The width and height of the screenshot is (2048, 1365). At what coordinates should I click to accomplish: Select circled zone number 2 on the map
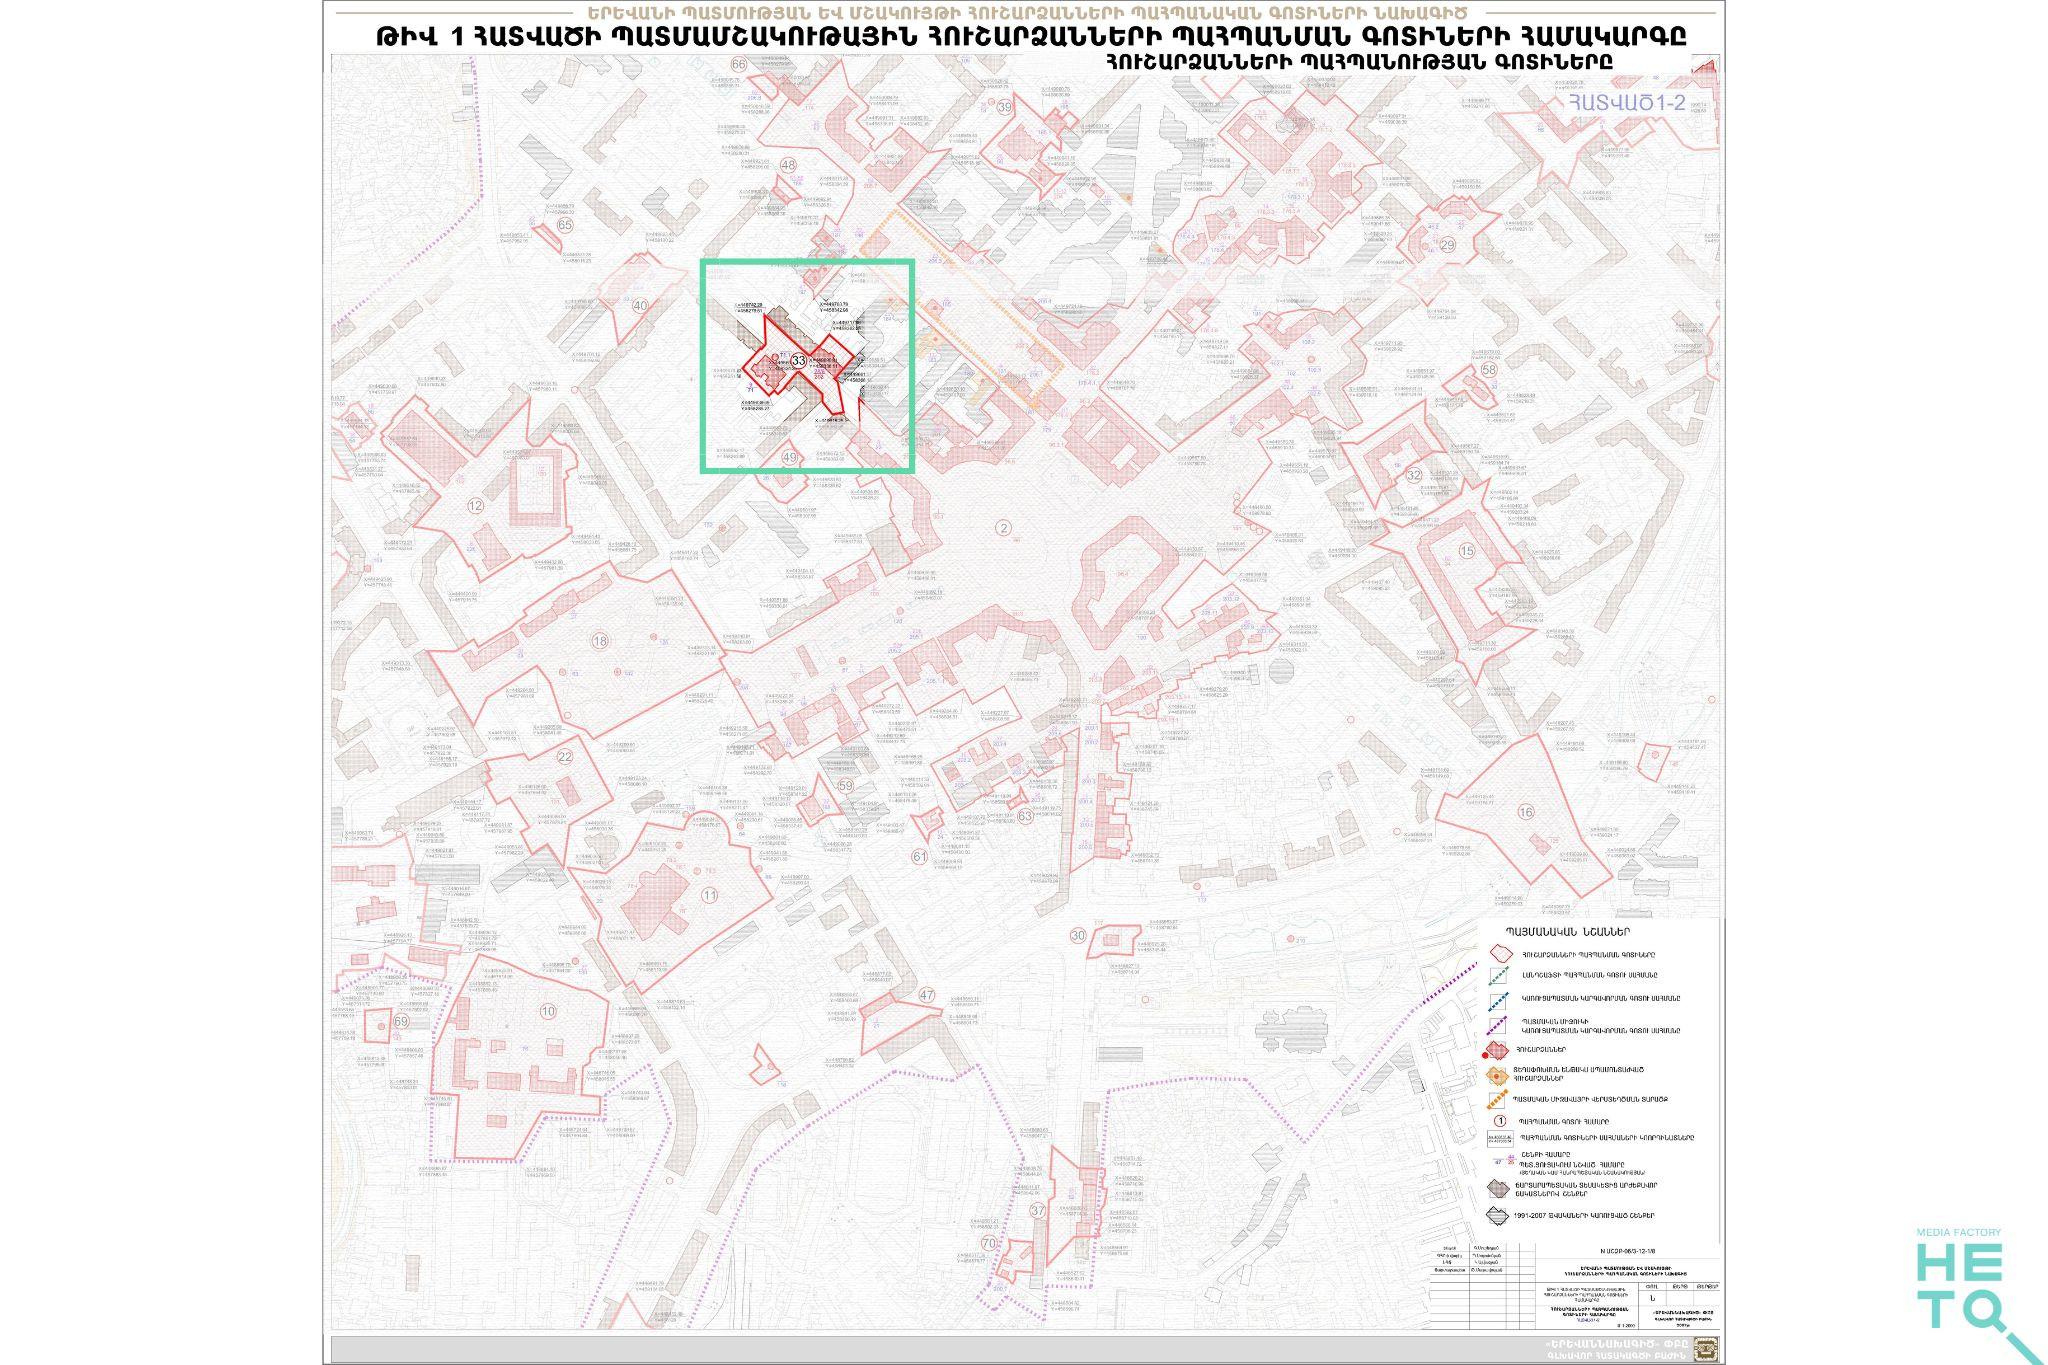coord(1004,528)
